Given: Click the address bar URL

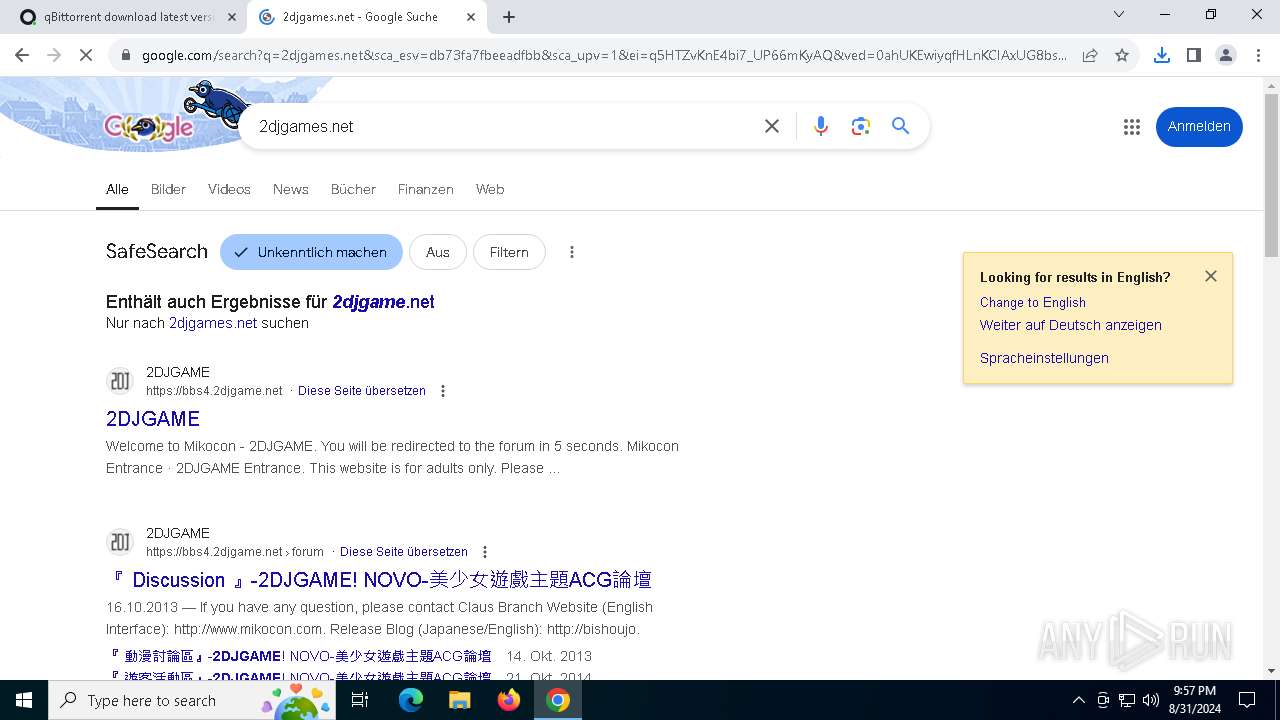Looking at the screenshot, I should (604, 56).
